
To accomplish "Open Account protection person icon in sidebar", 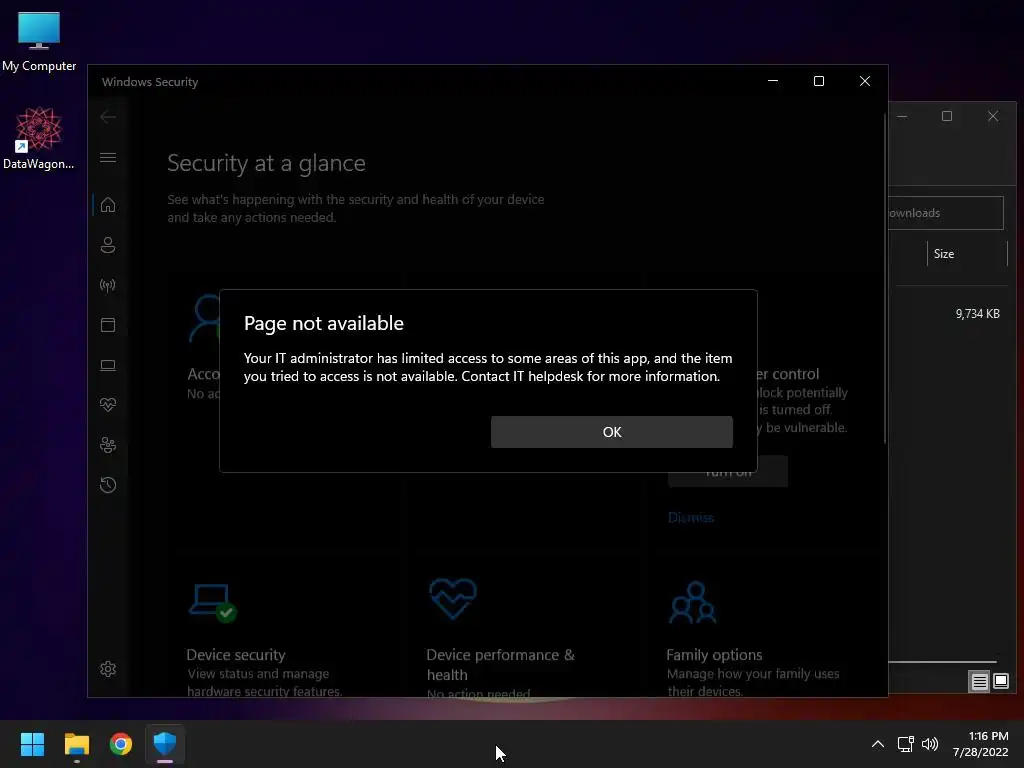I will pos(108,245).
